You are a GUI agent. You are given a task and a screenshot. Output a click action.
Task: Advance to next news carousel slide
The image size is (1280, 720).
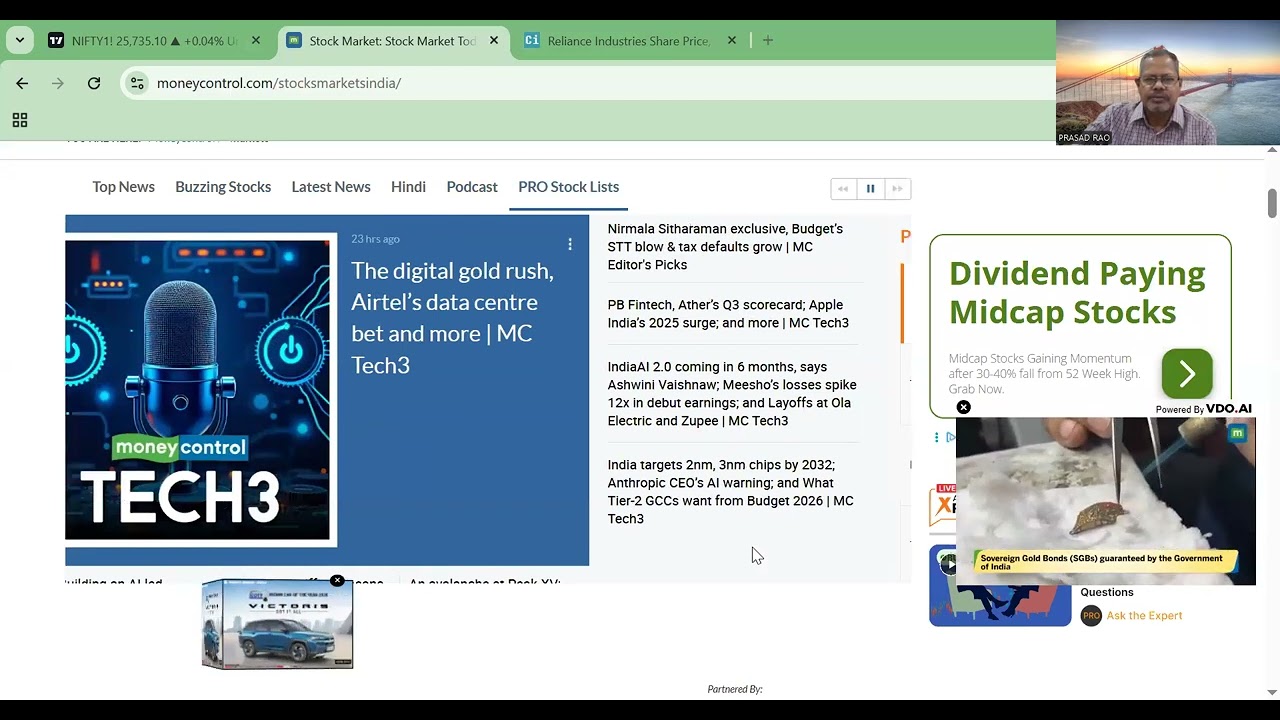(x=897, y=189)
